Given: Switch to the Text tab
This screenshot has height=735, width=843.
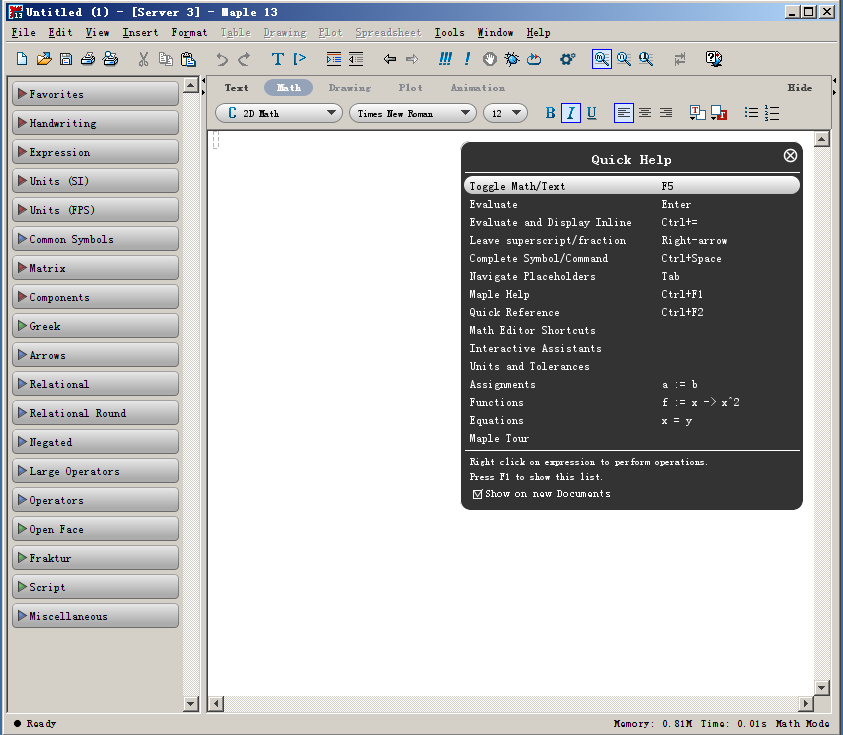Looking at the screenshot, I should (x=237, y=88).
